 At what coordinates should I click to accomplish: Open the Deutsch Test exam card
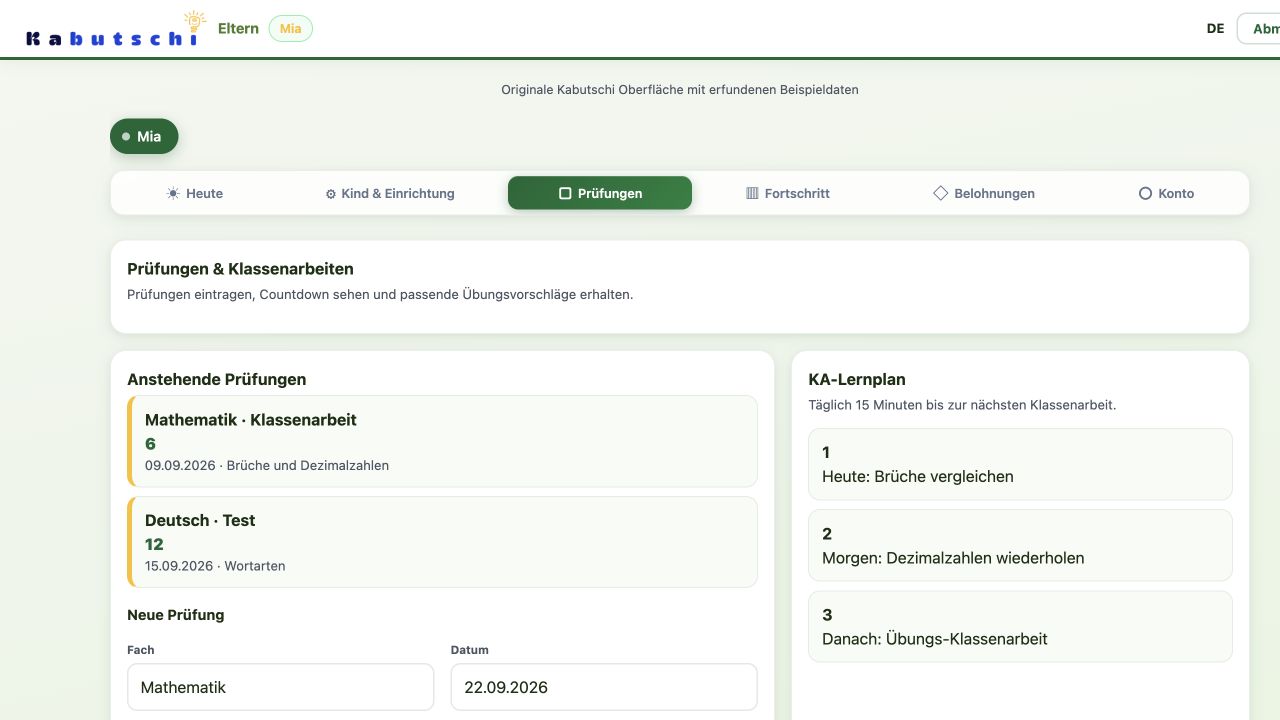[x=442, y=542]
